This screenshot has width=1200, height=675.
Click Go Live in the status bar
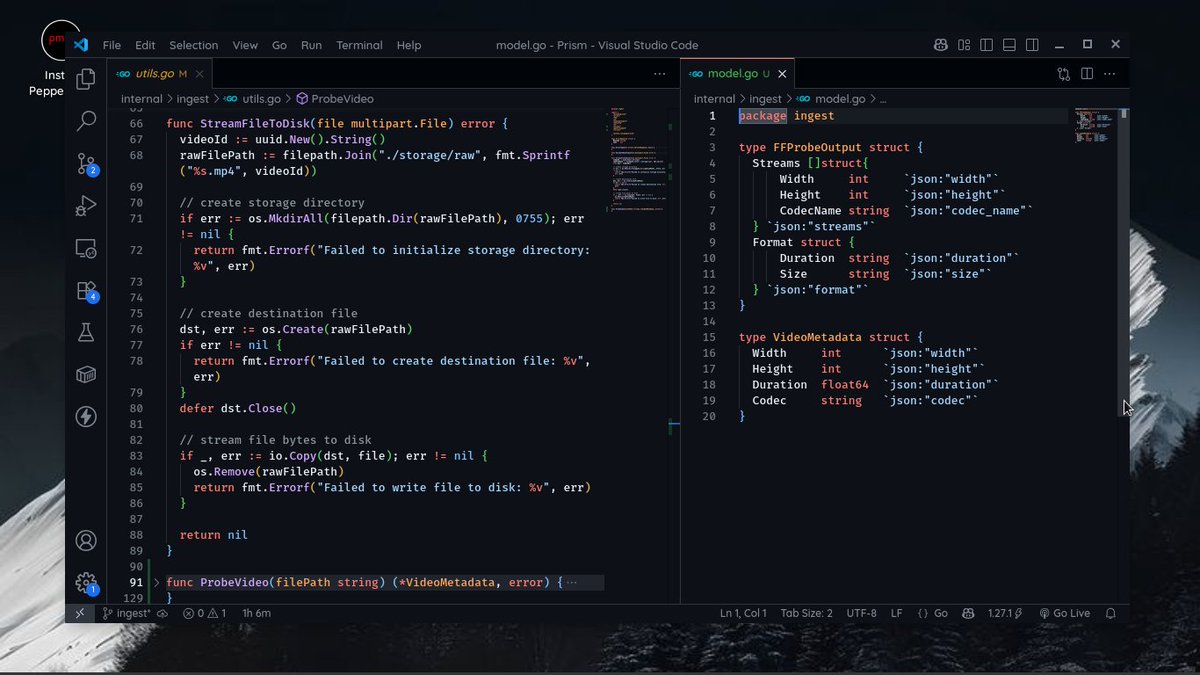click(x=1065, y=613)
